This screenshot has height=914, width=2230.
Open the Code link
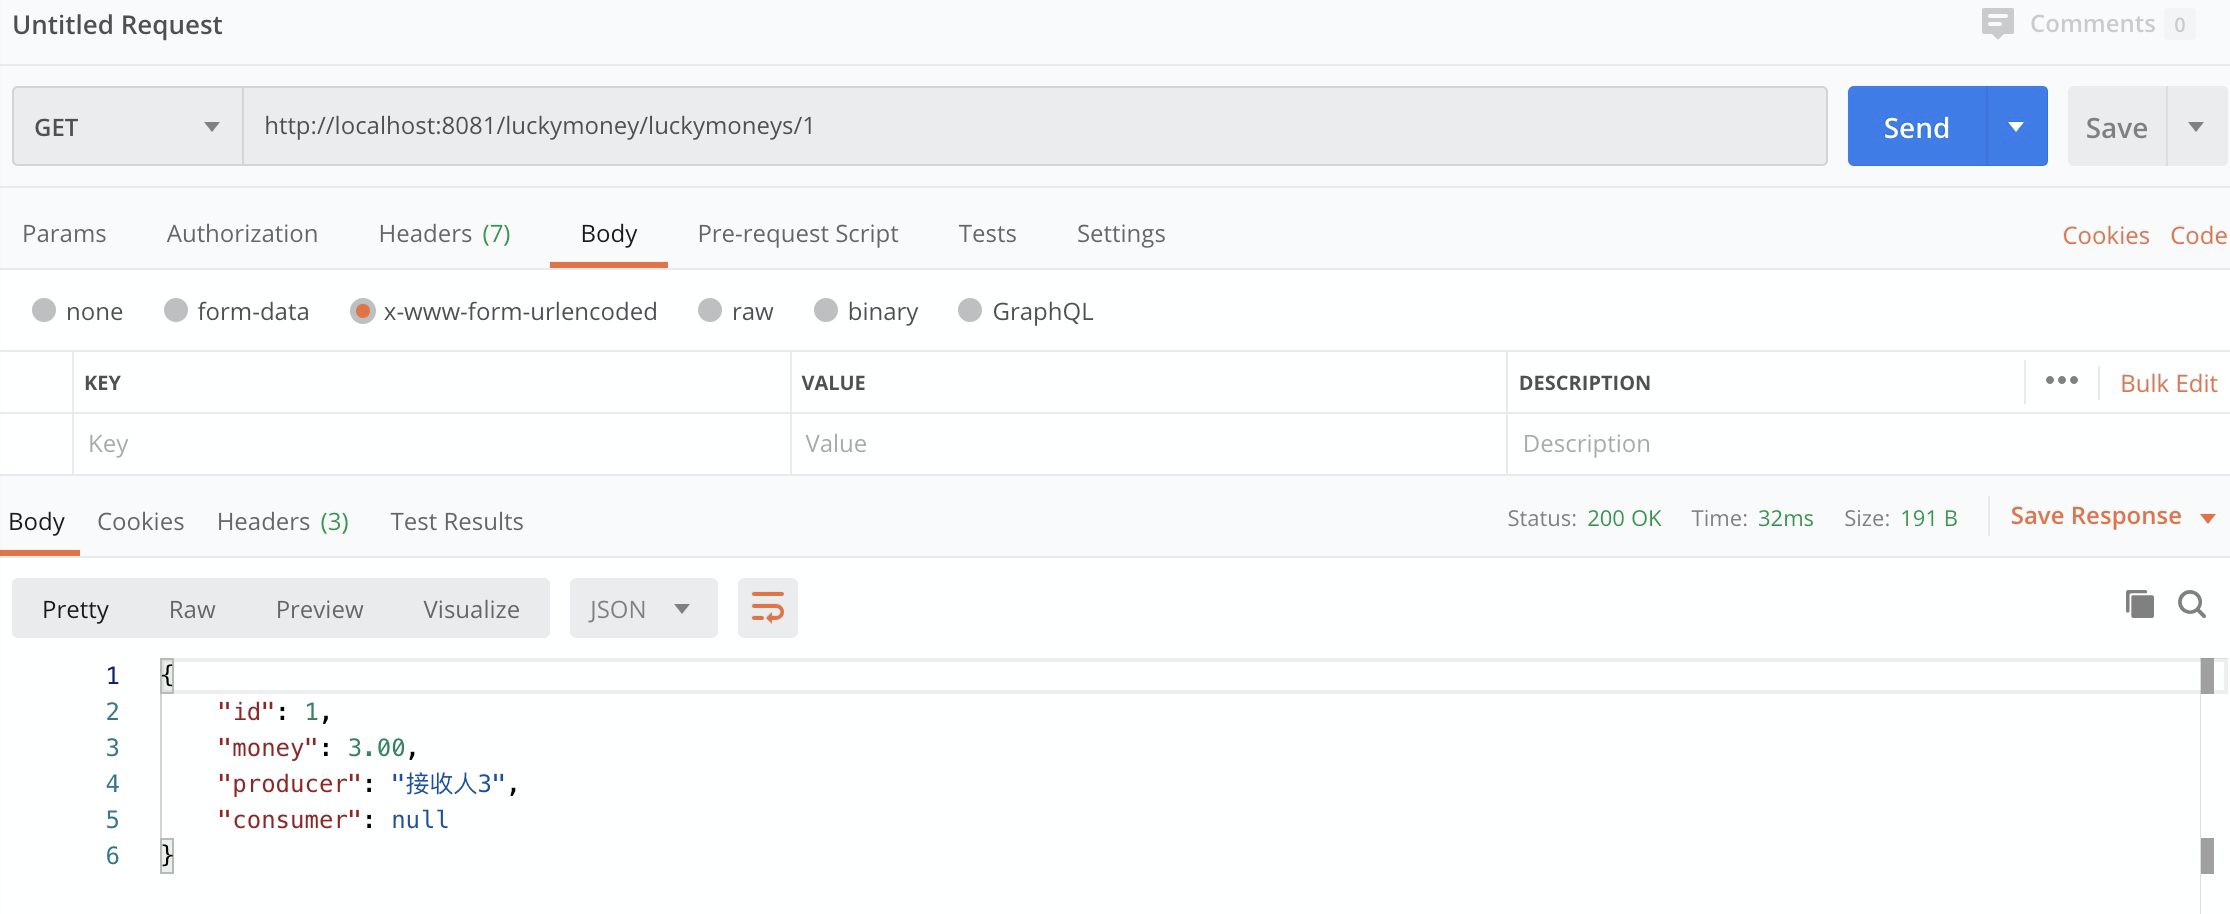pyautogui.click(x=2198, y=235)
